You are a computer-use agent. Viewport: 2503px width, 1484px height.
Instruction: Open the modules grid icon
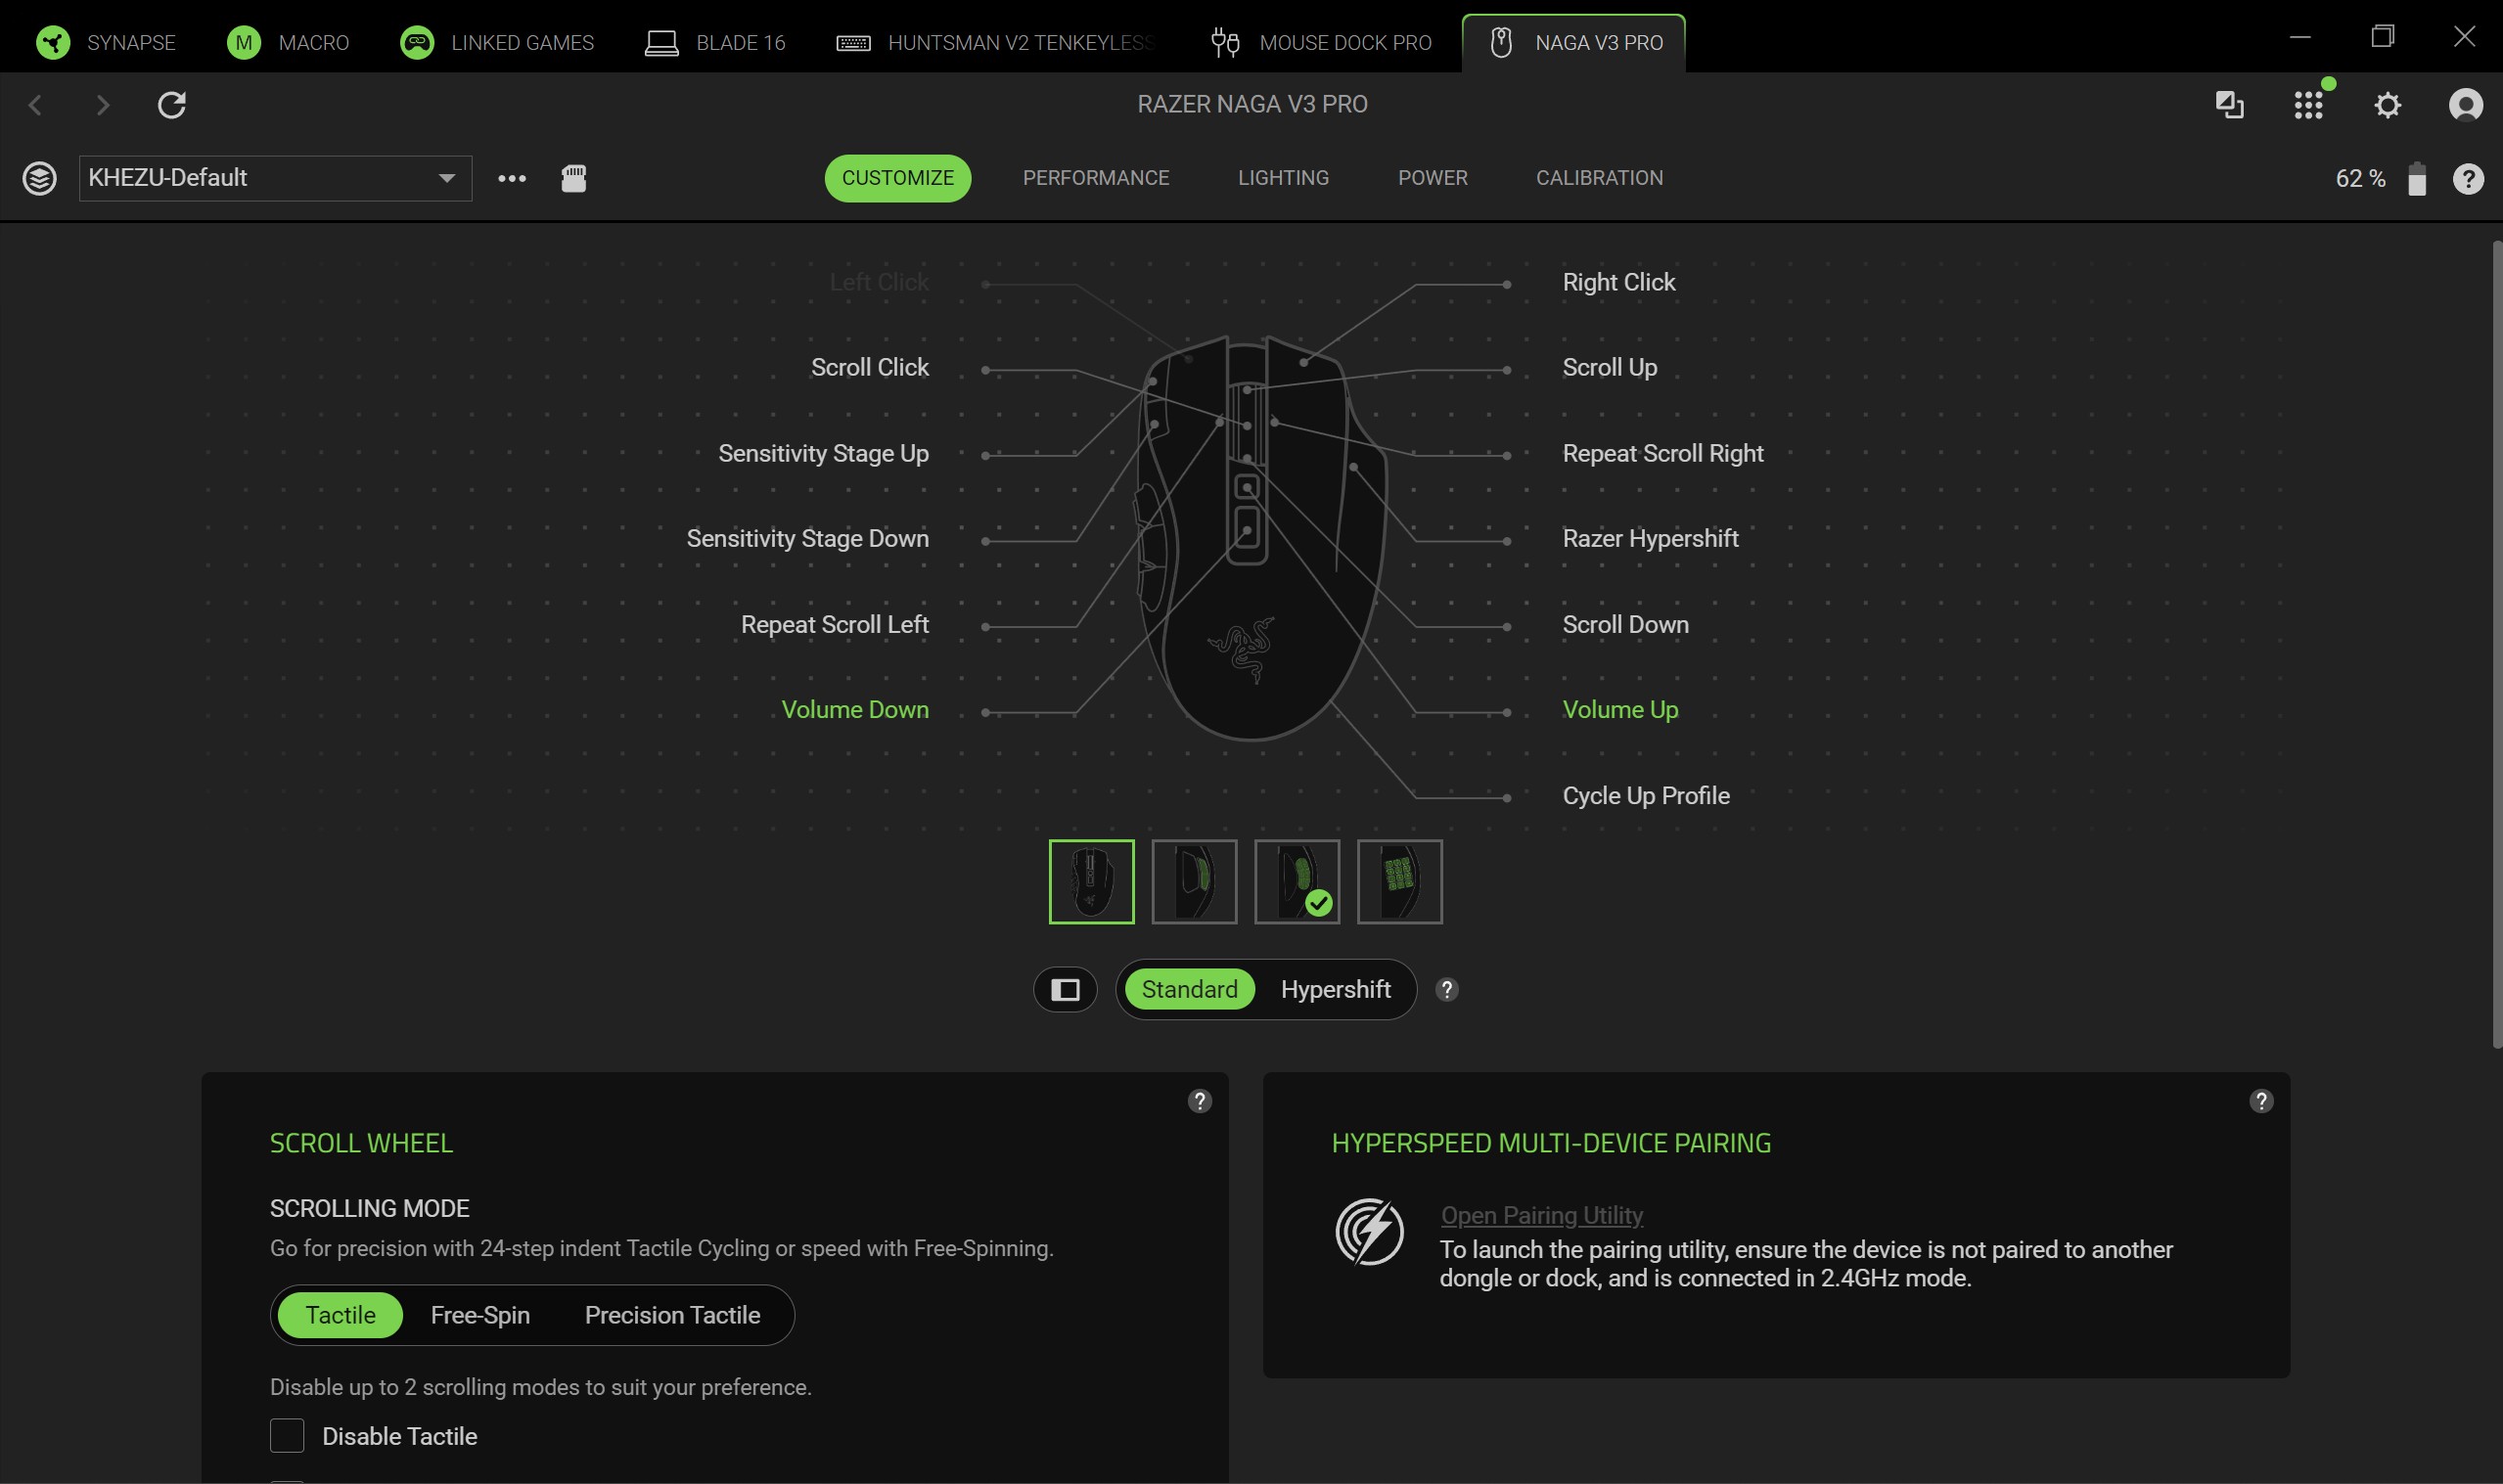click(2308, 104)
